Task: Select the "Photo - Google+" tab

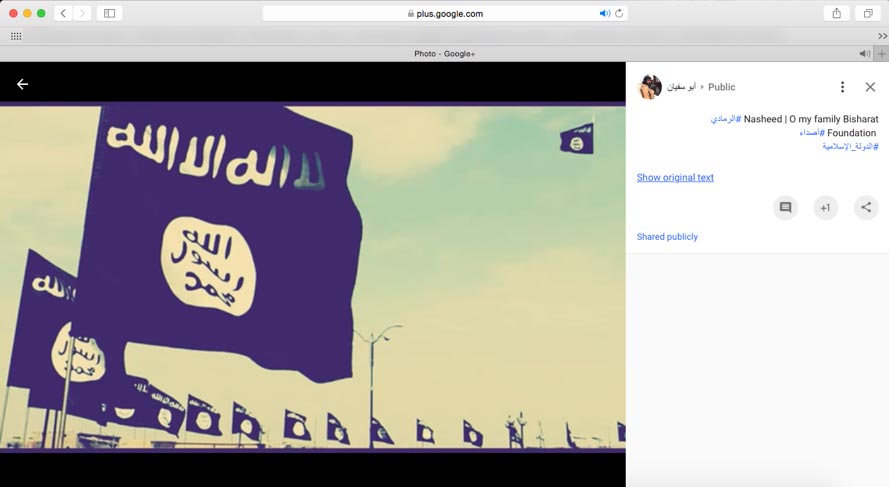Action: [444, 54]
